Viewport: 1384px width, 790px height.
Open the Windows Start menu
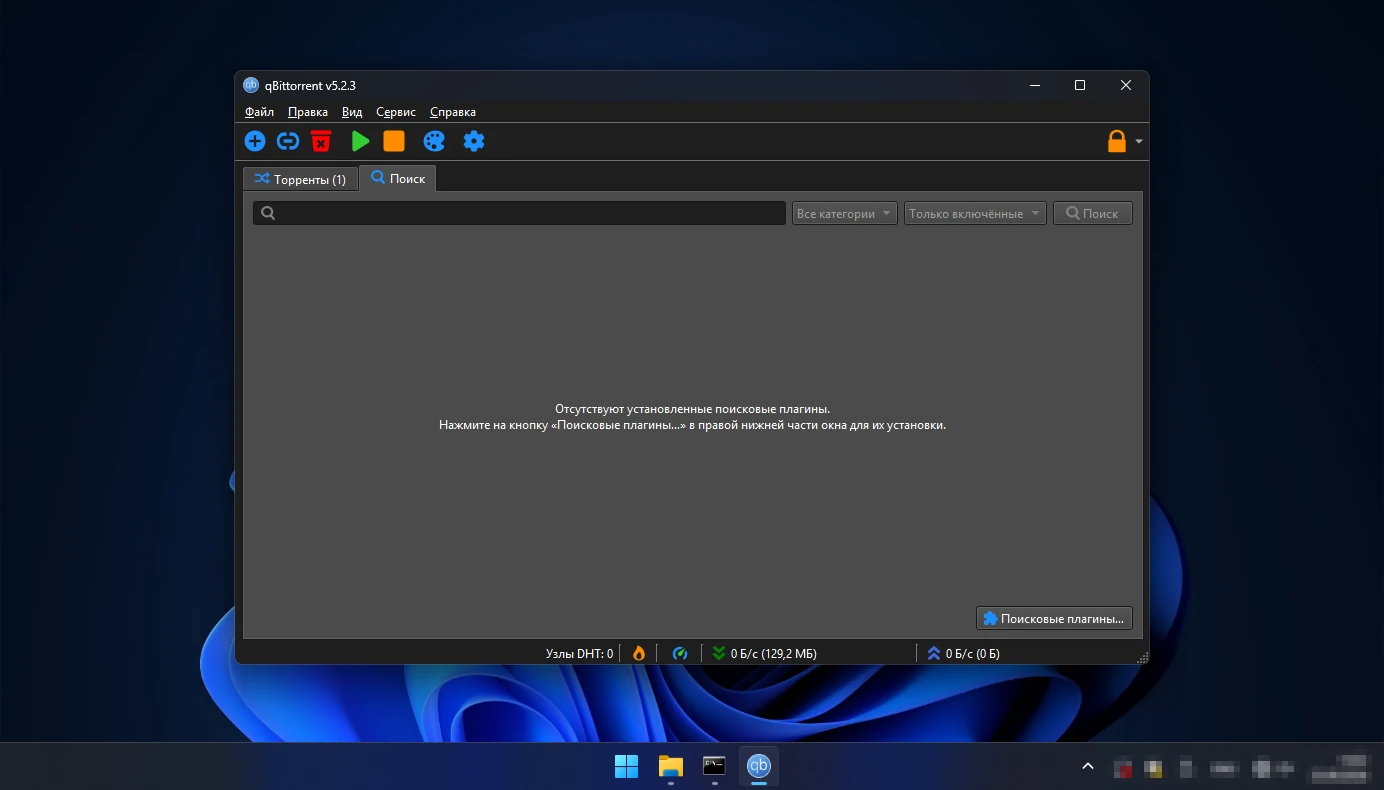pyautogui.click(x=627, y=766)
